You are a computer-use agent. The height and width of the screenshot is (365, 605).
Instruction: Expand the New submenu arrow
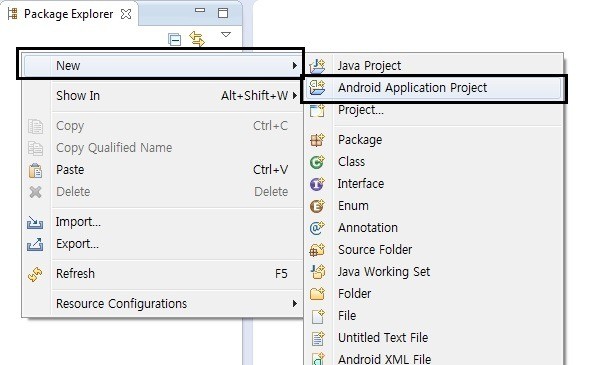[294, 66]
